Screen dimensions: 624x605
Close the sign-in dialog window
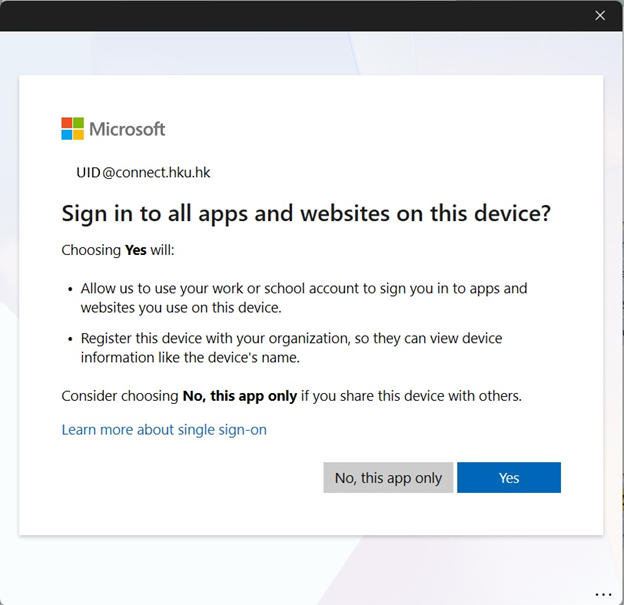pyautogui.click(x=600, y=16)
